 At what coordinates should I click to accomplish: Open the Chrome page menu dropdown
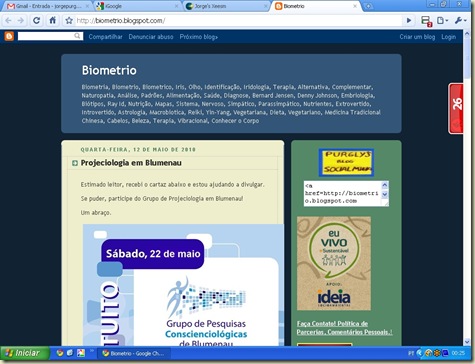click(x=442, y=21)
